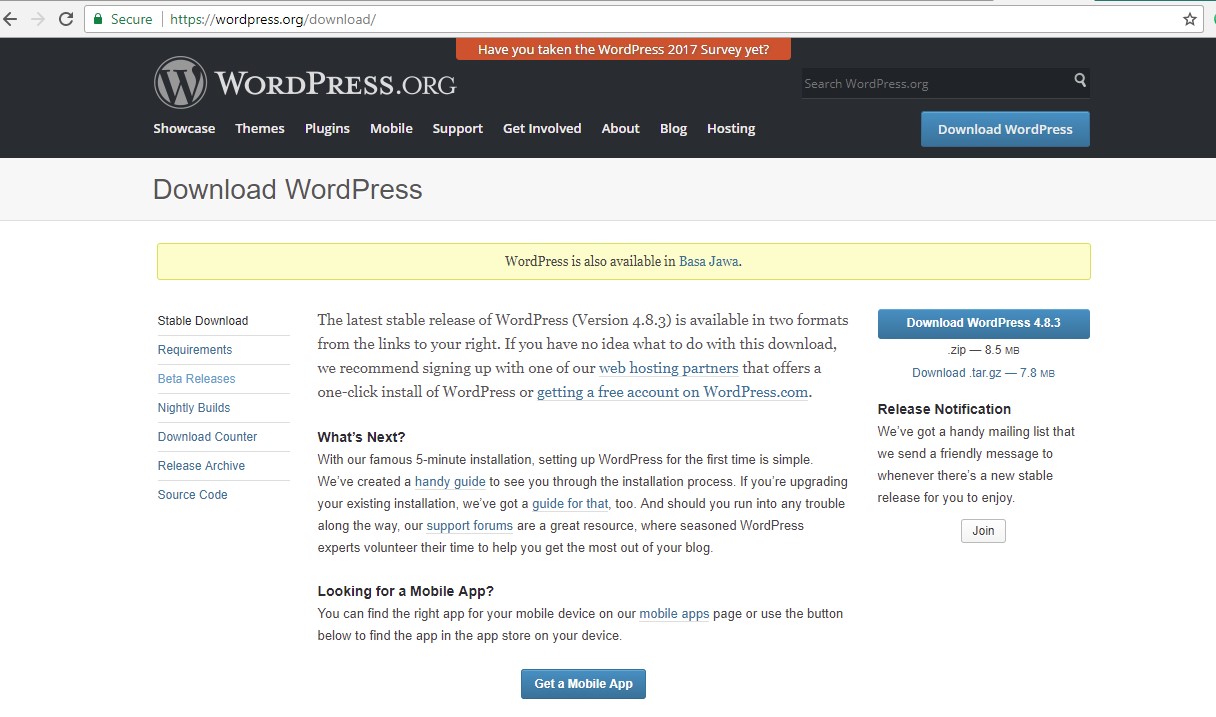Image resolution: width=1216 pixels, height=717 pixels.
Task: Click the search magnifier icon
Action: click(x=1080, y=80)
